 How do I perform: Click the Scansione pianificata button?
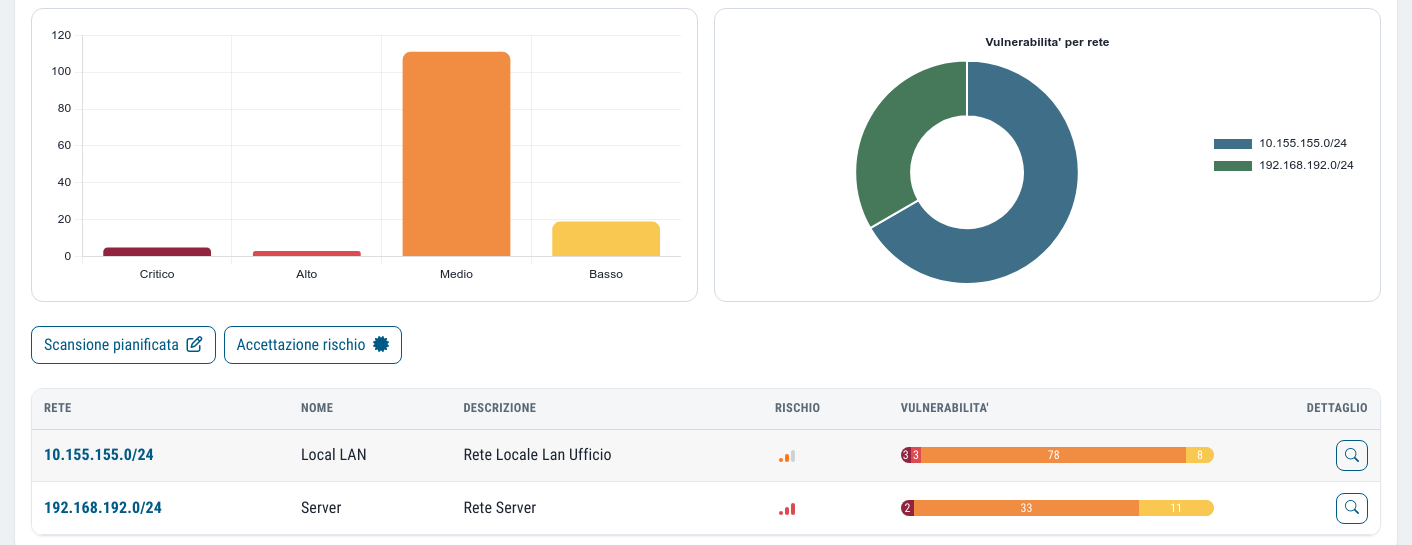[123, 345]
